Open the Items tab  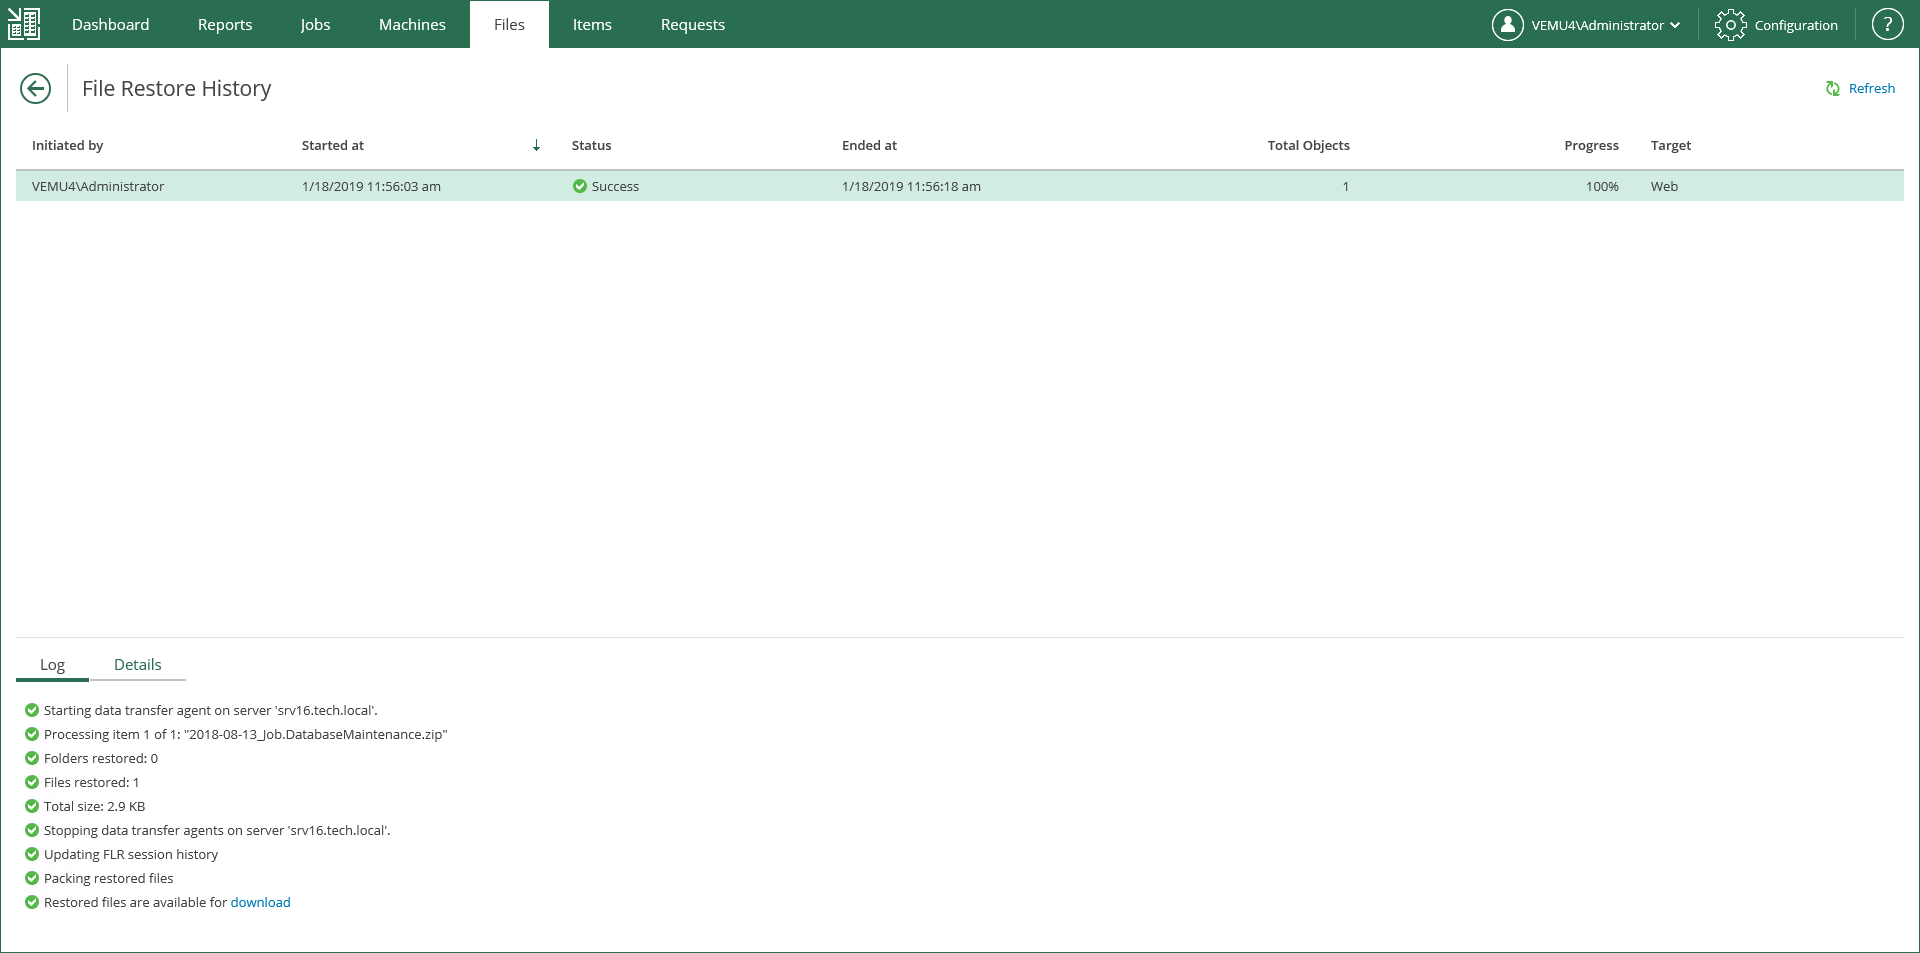(x=592, y=25)
